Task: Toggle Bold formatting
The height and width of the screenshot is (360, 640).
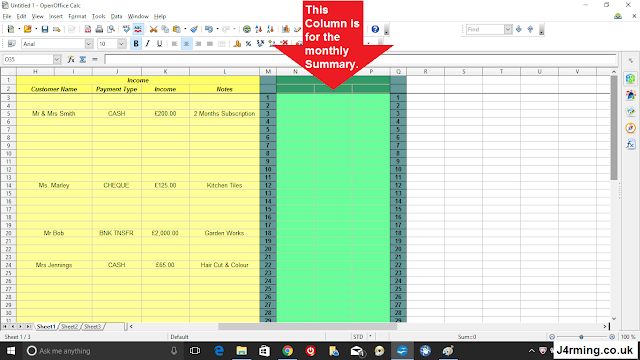Action: 136,44
